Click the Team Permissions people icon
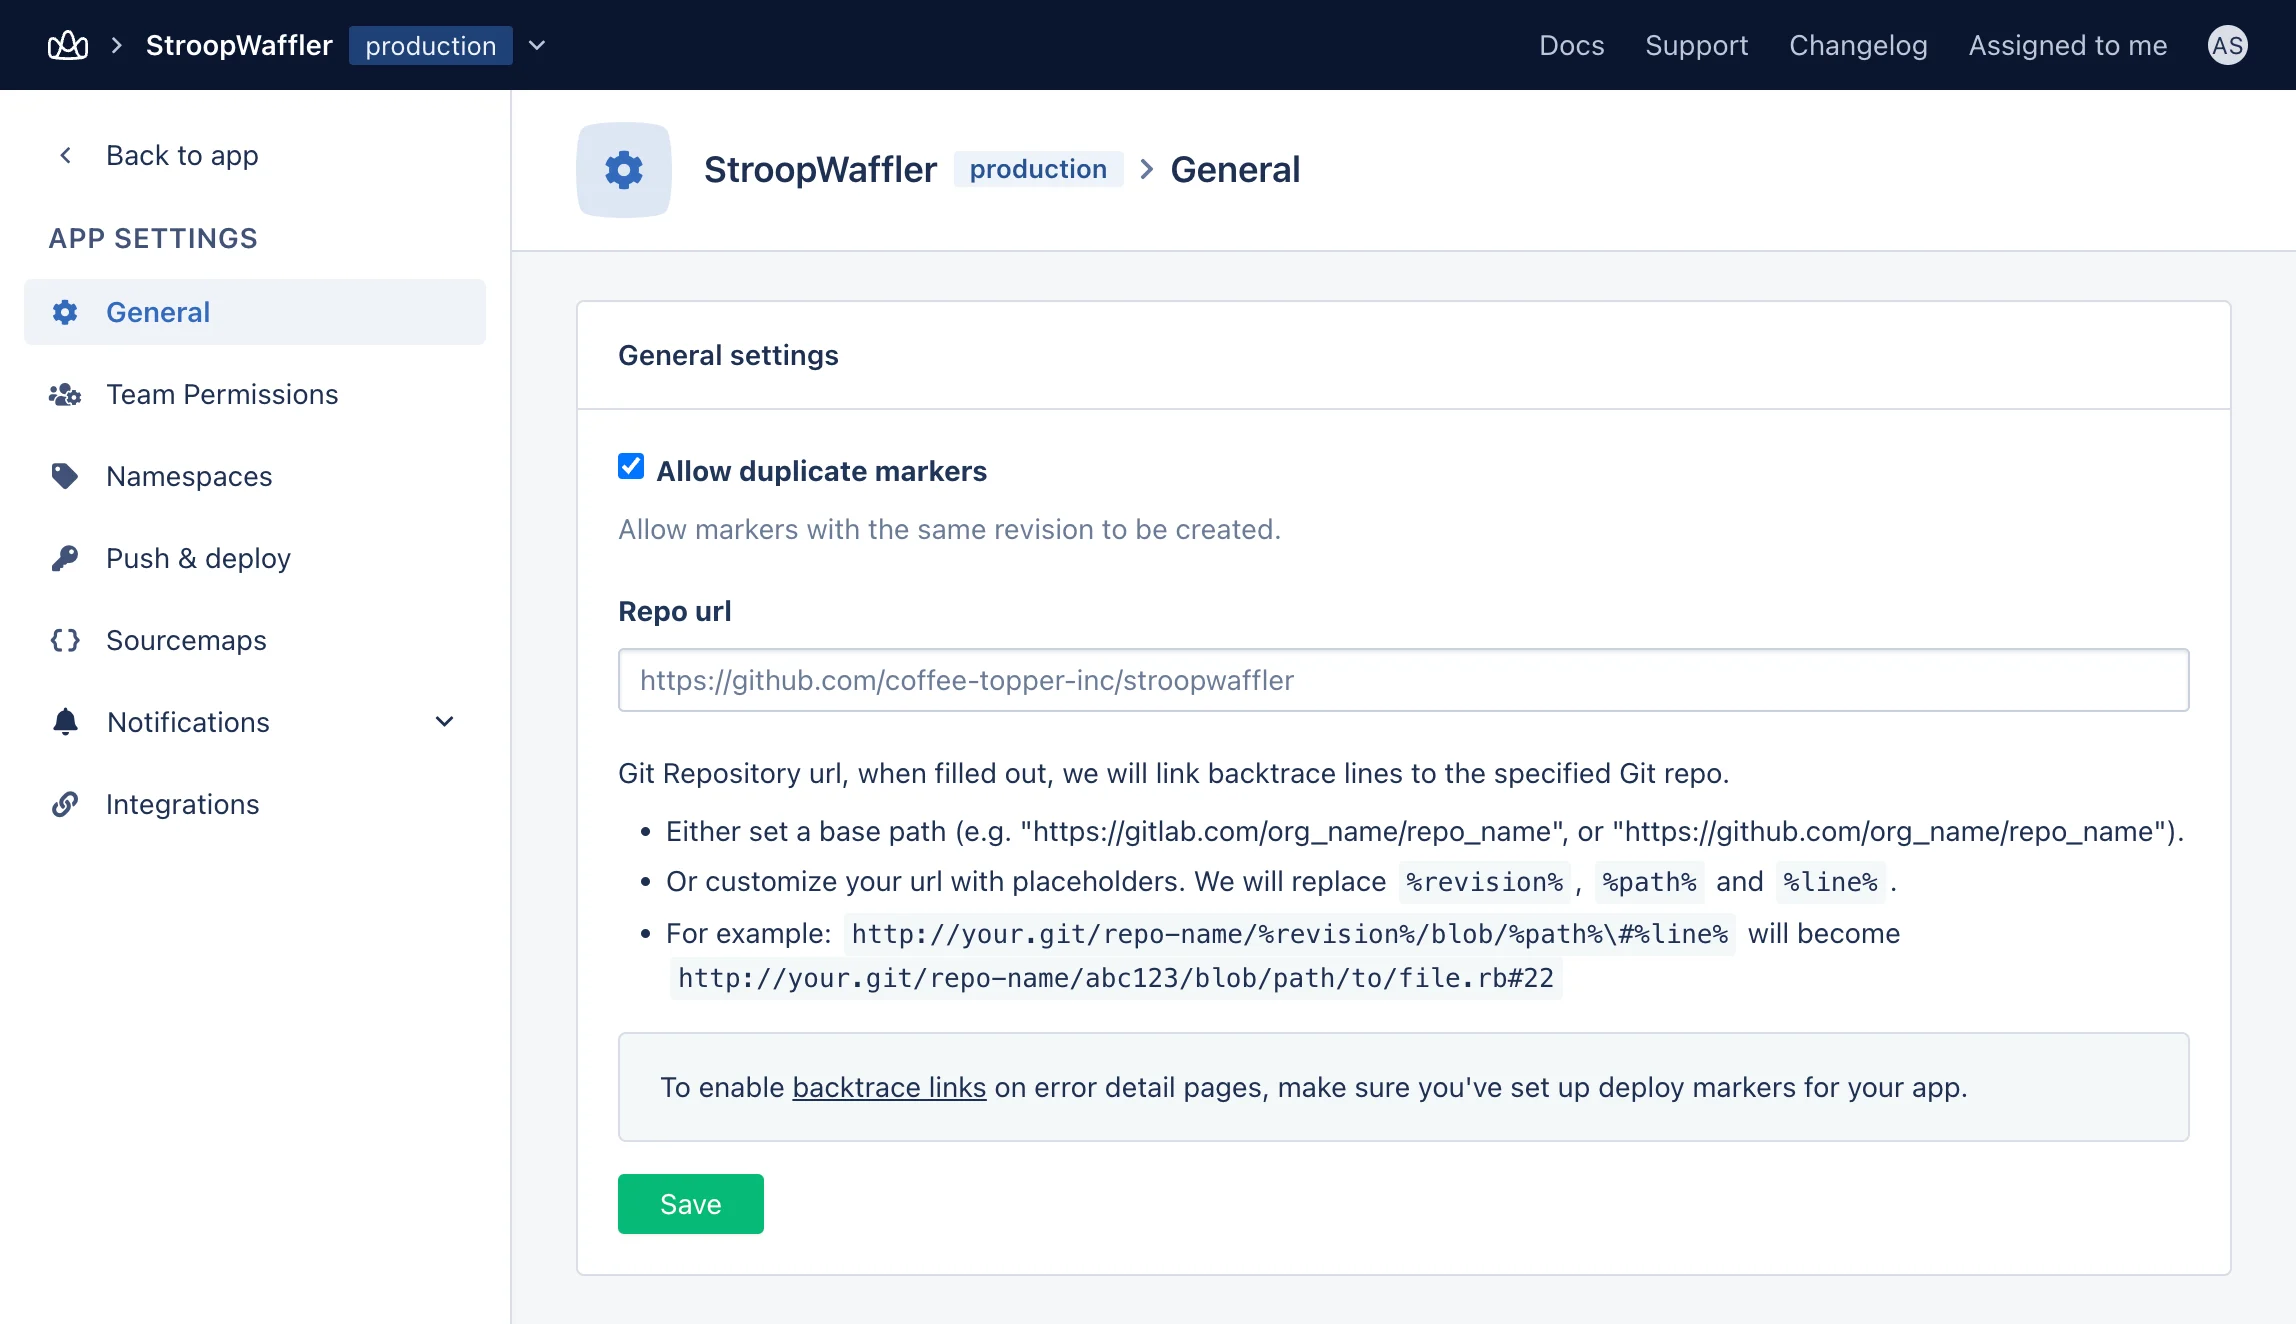The width and height of the screenshot is (2296, 1324). click(65, 394)
